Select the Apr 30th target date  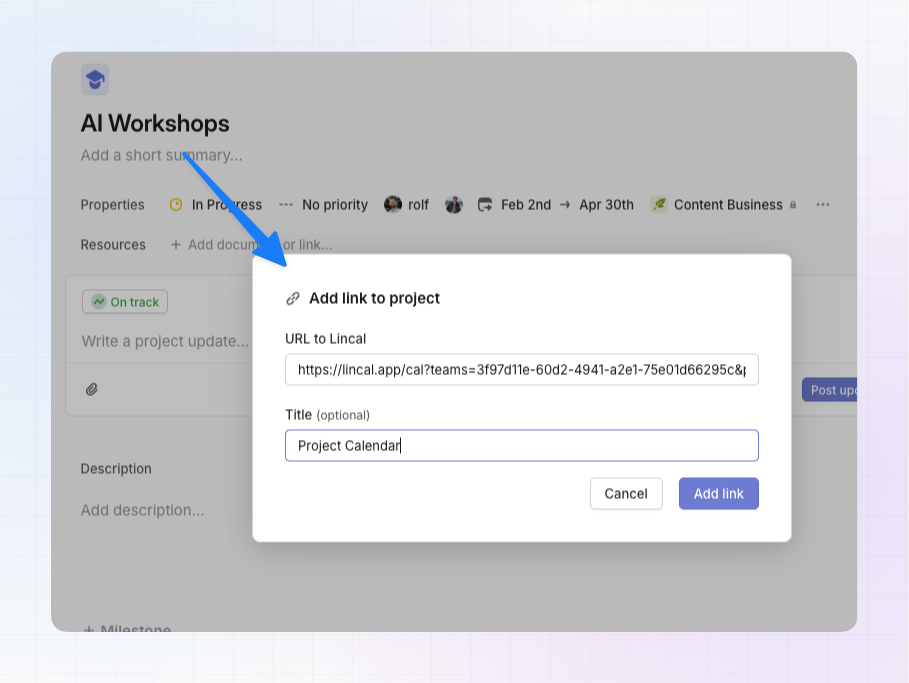point(606,204)
